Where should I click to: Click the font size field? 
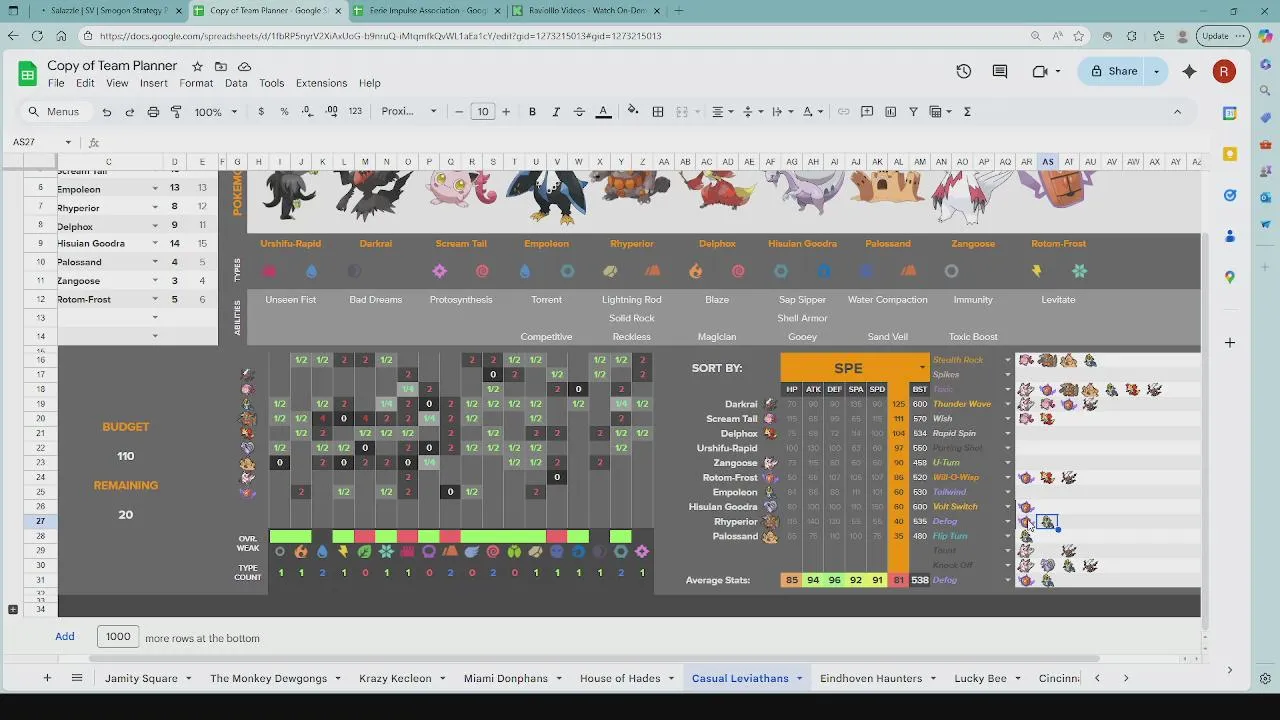pos(483,112)
